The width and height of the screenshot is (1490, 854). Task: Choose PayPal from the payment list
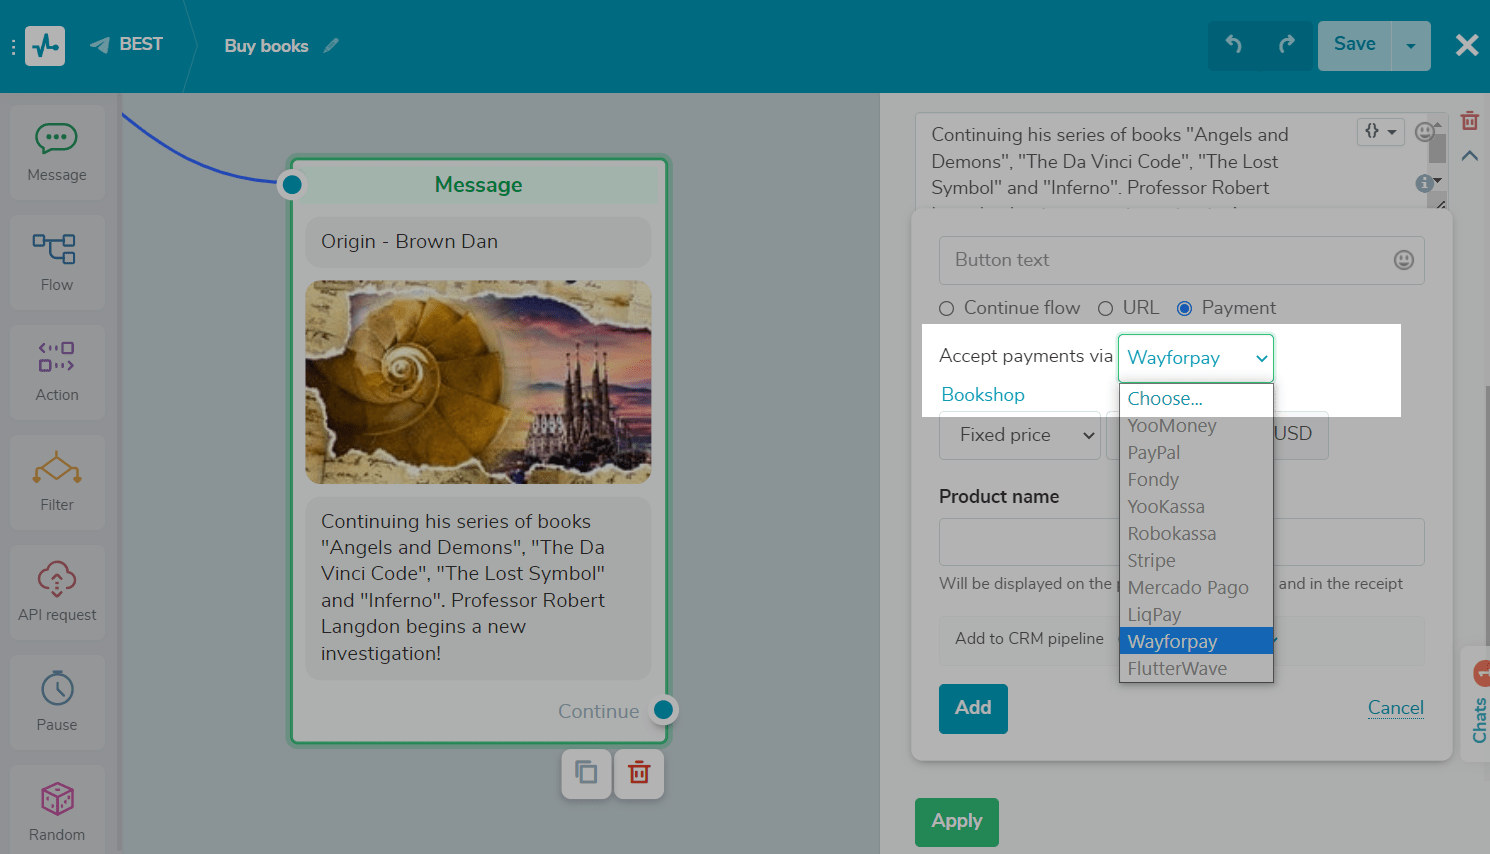coord(1154,453)
